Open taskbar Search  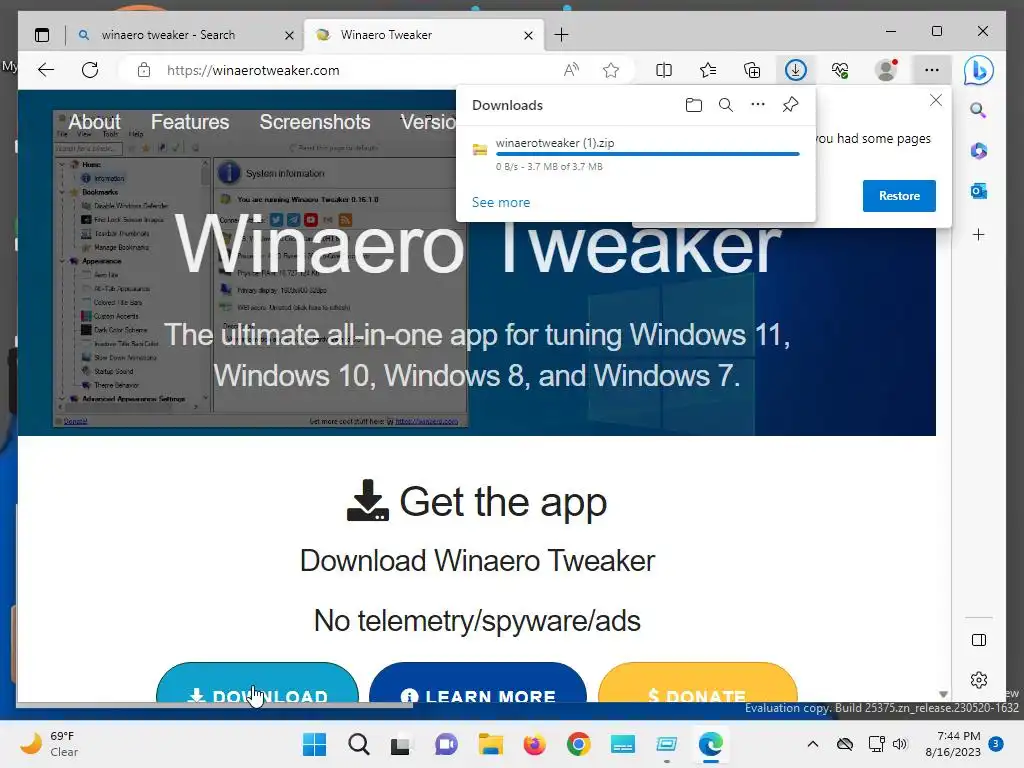[x=359, y=744]
